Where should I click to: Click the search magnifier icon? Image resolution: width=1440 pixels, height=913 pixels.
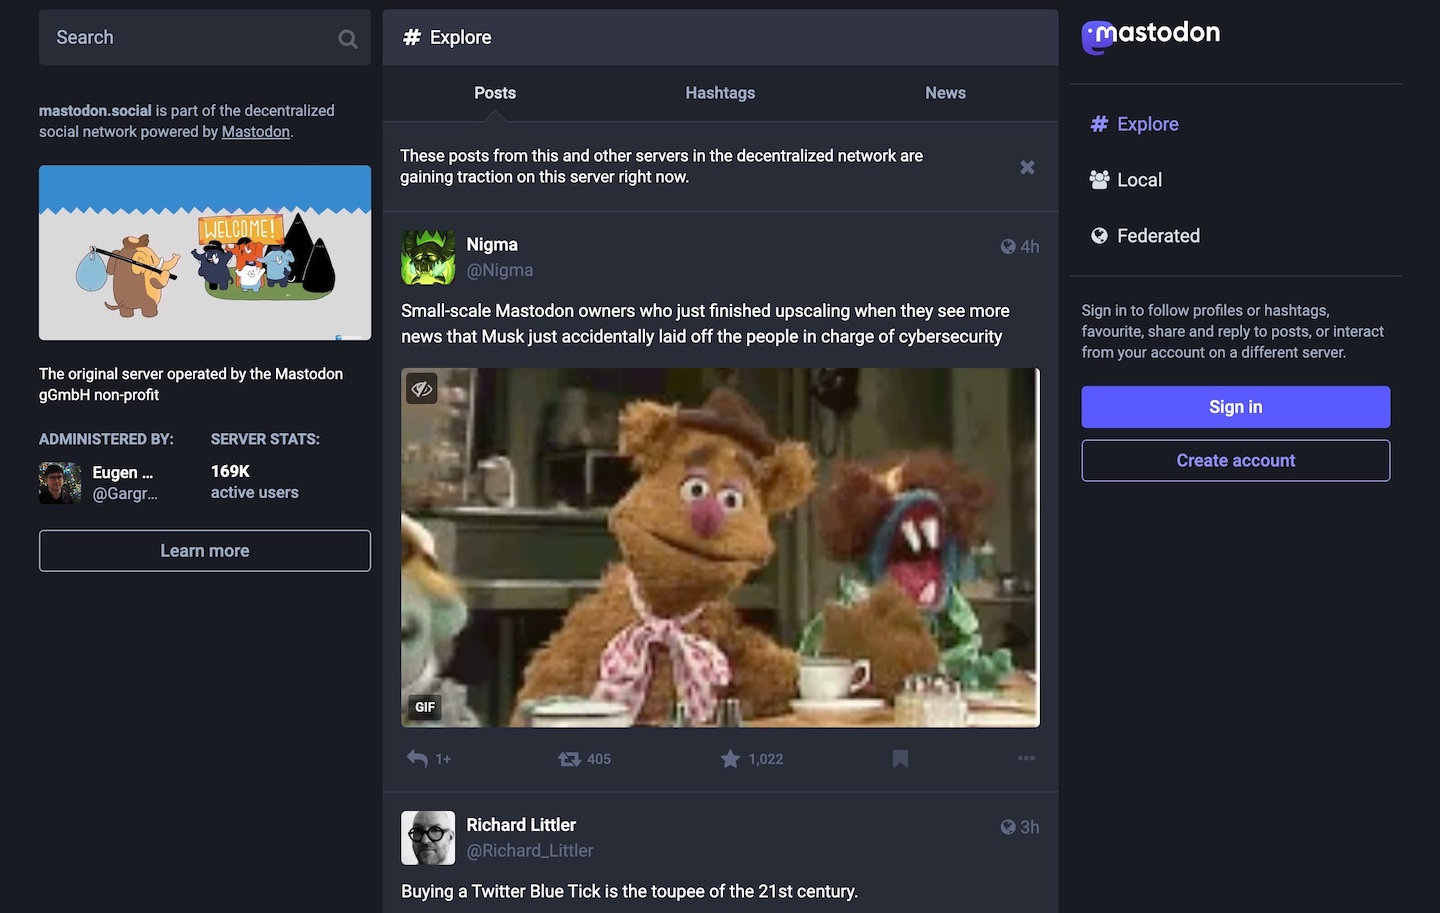347,39
